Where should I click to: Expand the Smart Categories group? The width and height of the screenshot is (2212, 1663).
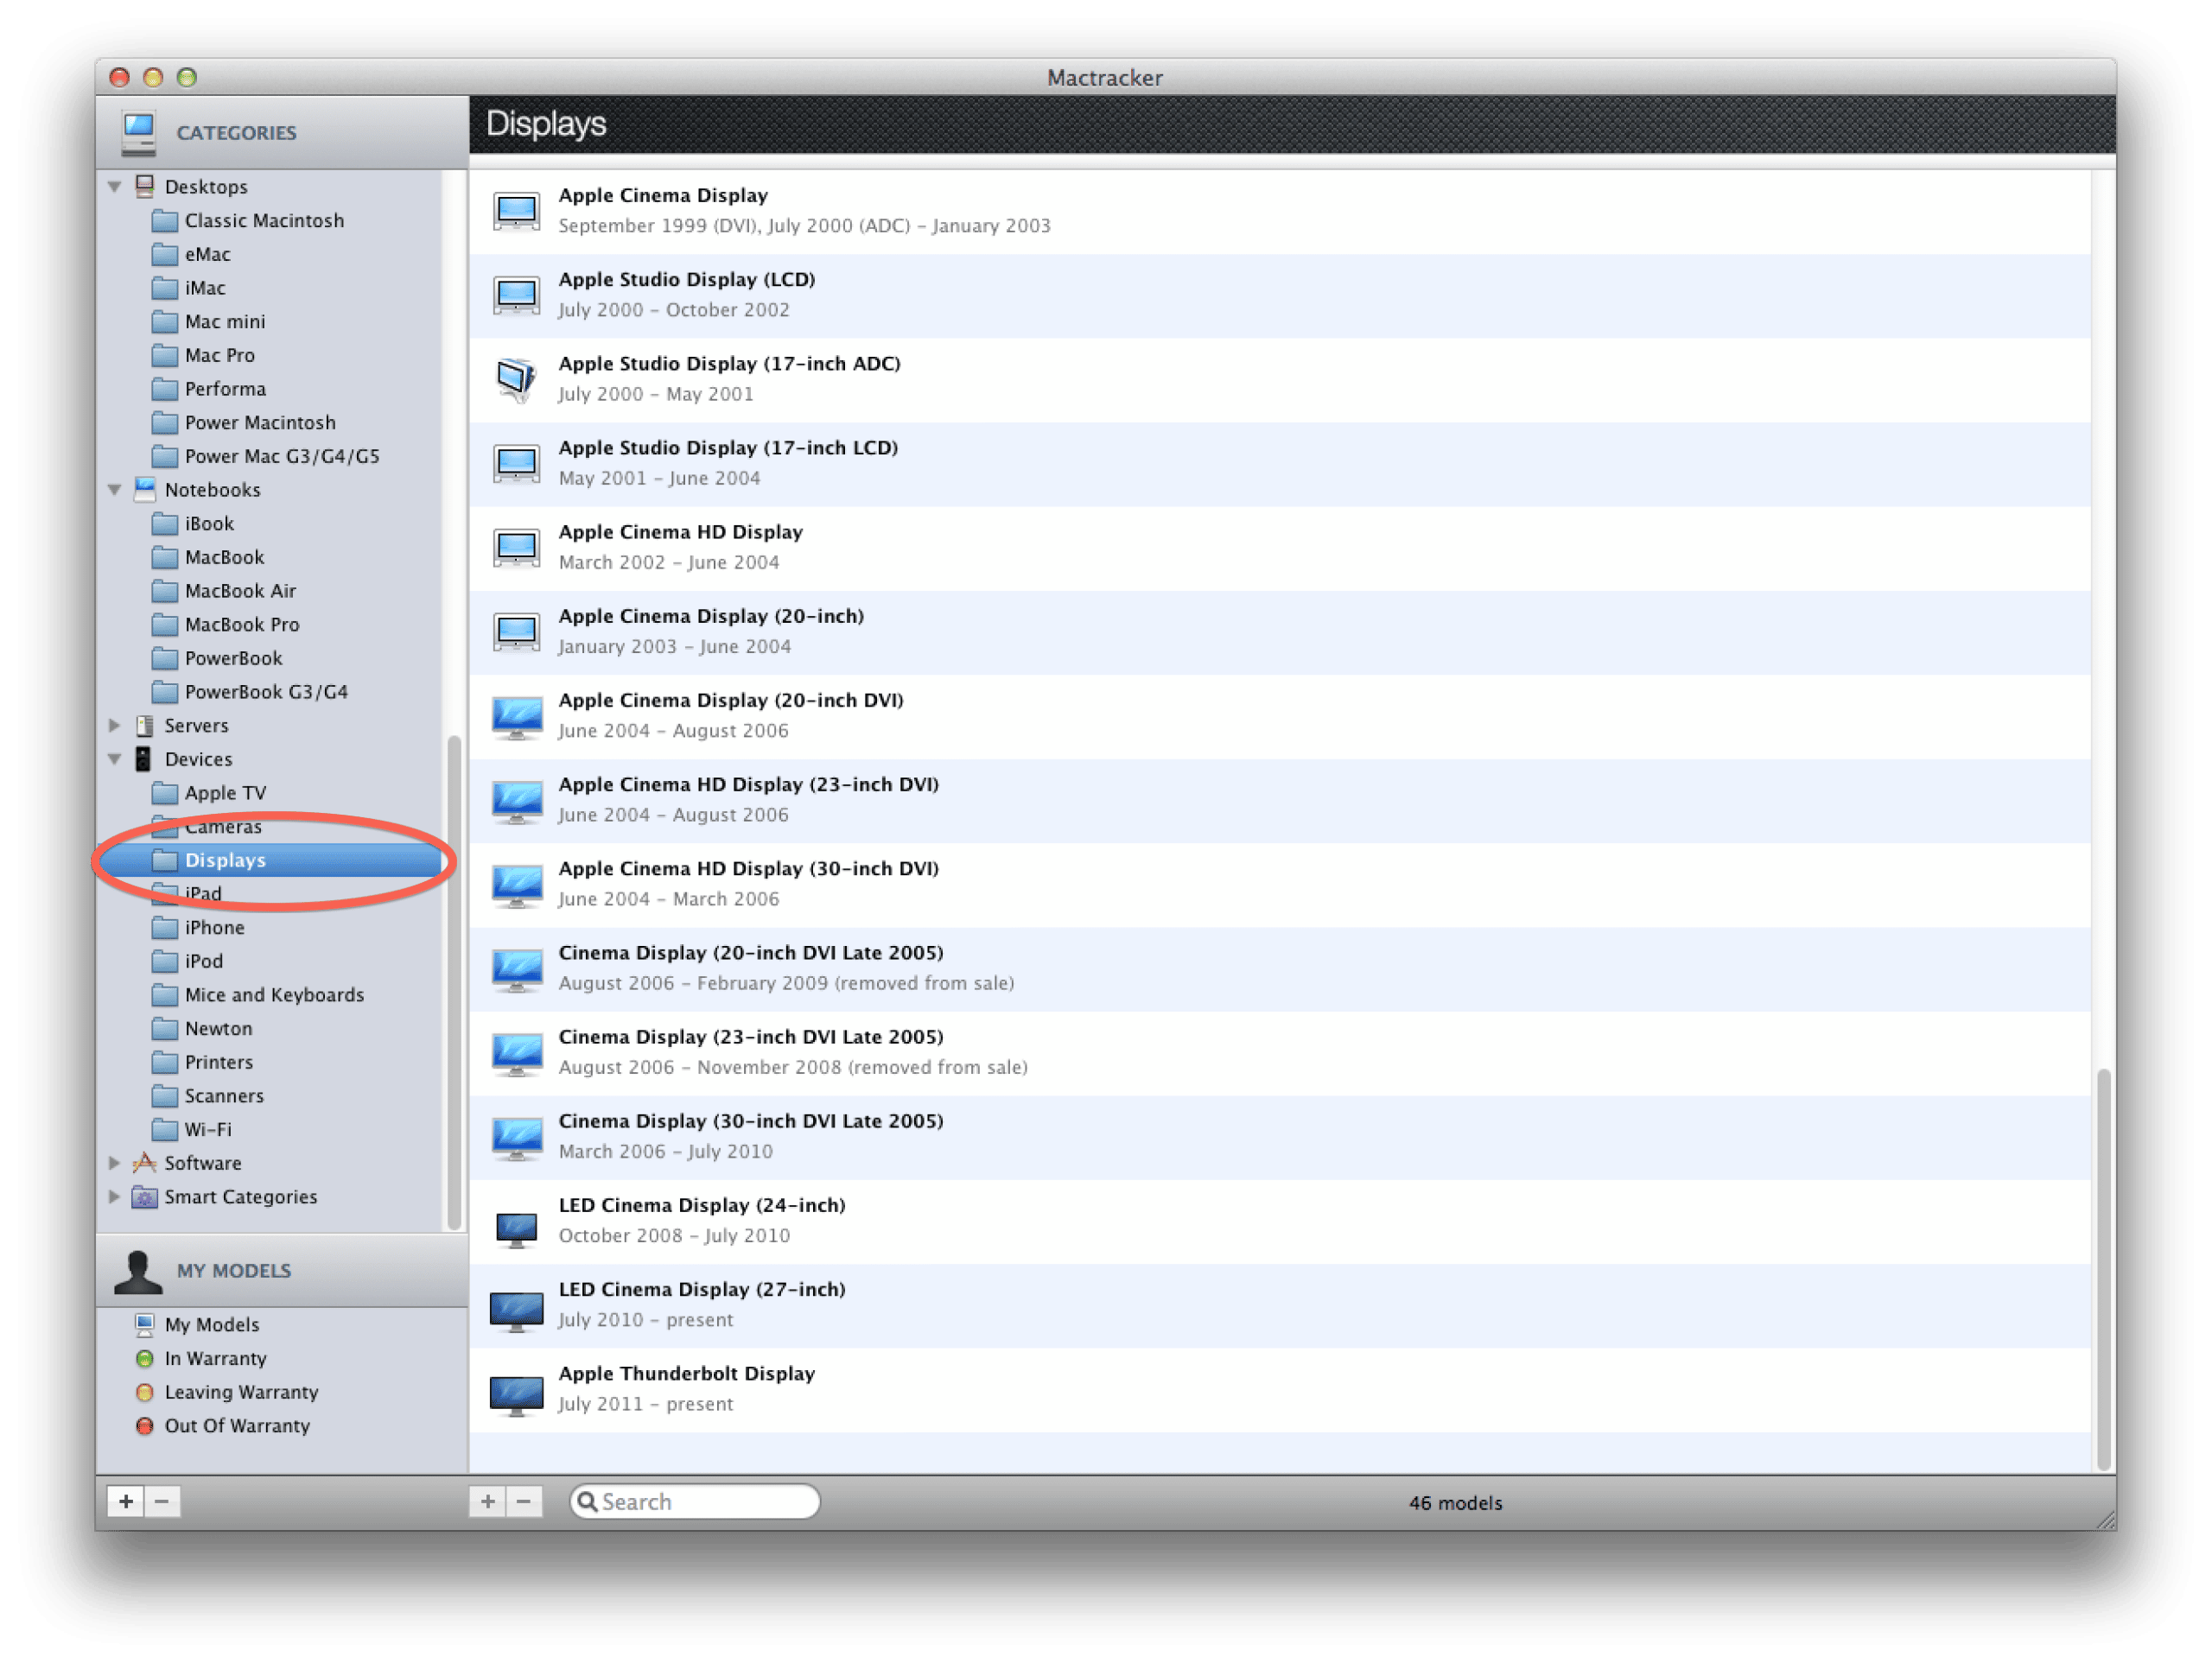(115, 1196)
